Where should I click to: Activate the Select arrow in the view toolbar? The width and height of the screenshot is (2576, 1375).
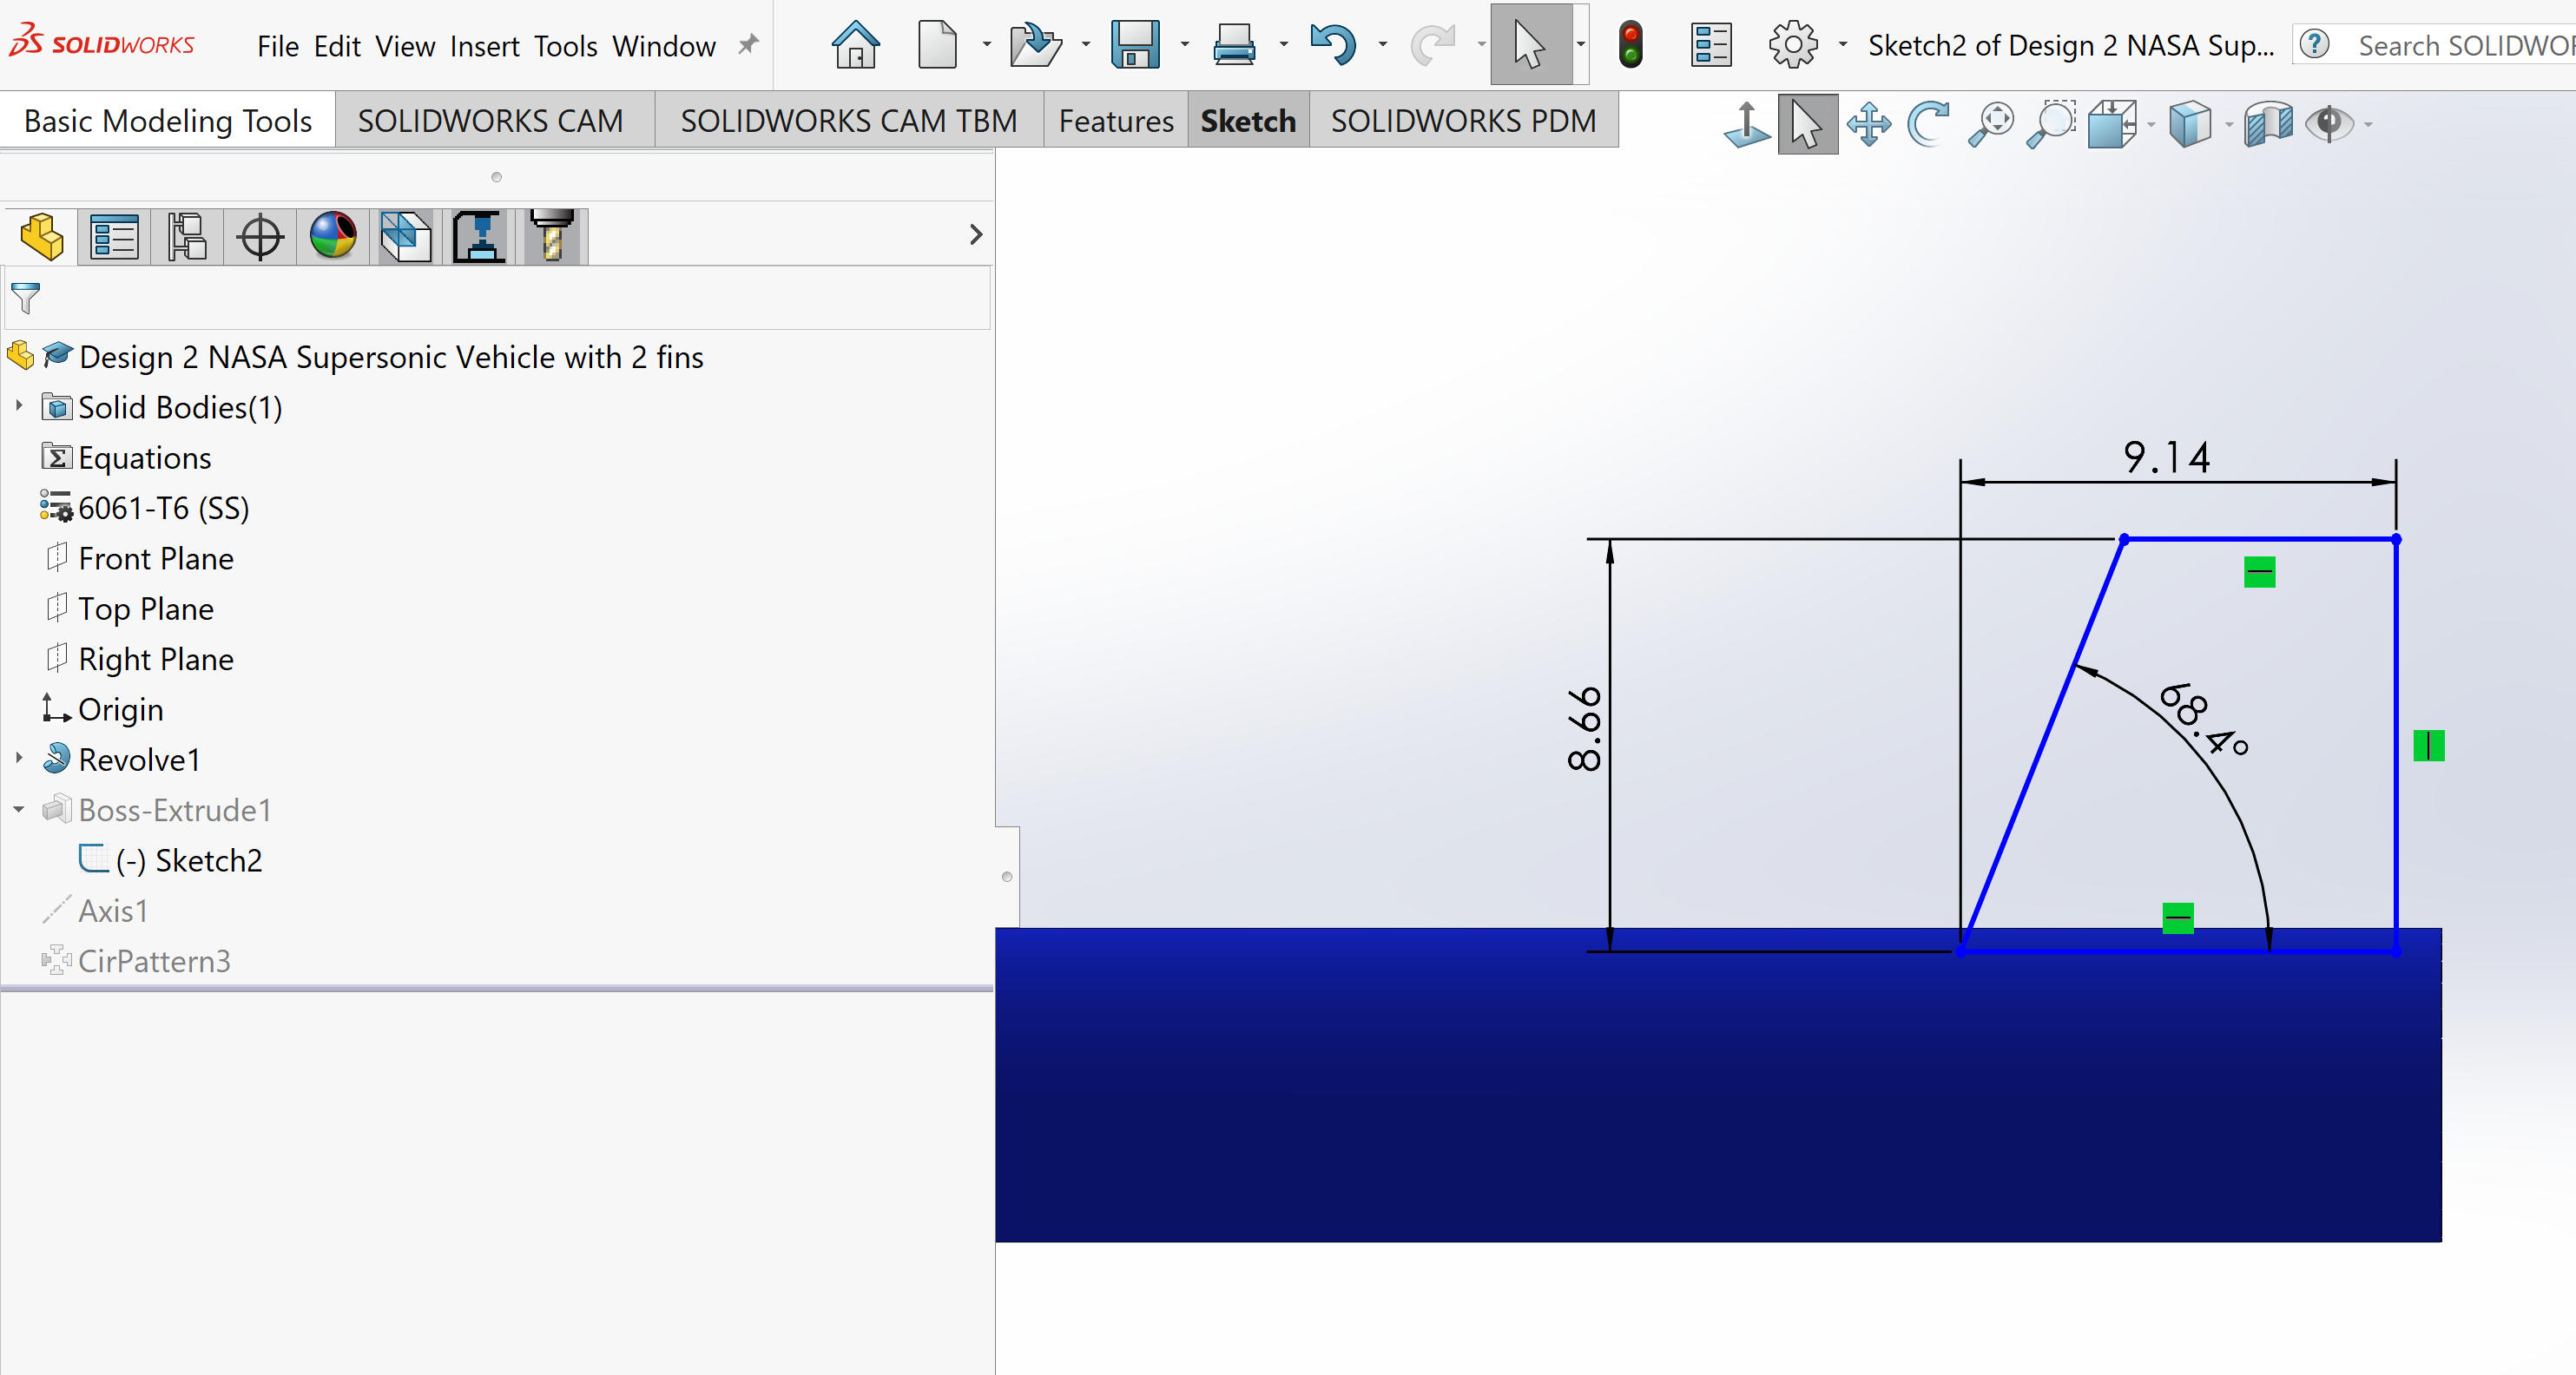(x=1808, y=125)
